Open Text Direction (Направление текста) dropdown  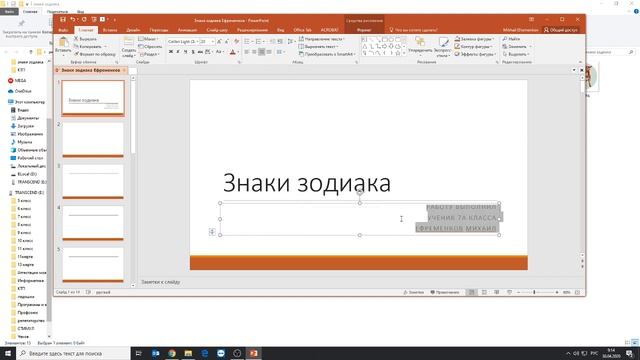click(322, 39)
